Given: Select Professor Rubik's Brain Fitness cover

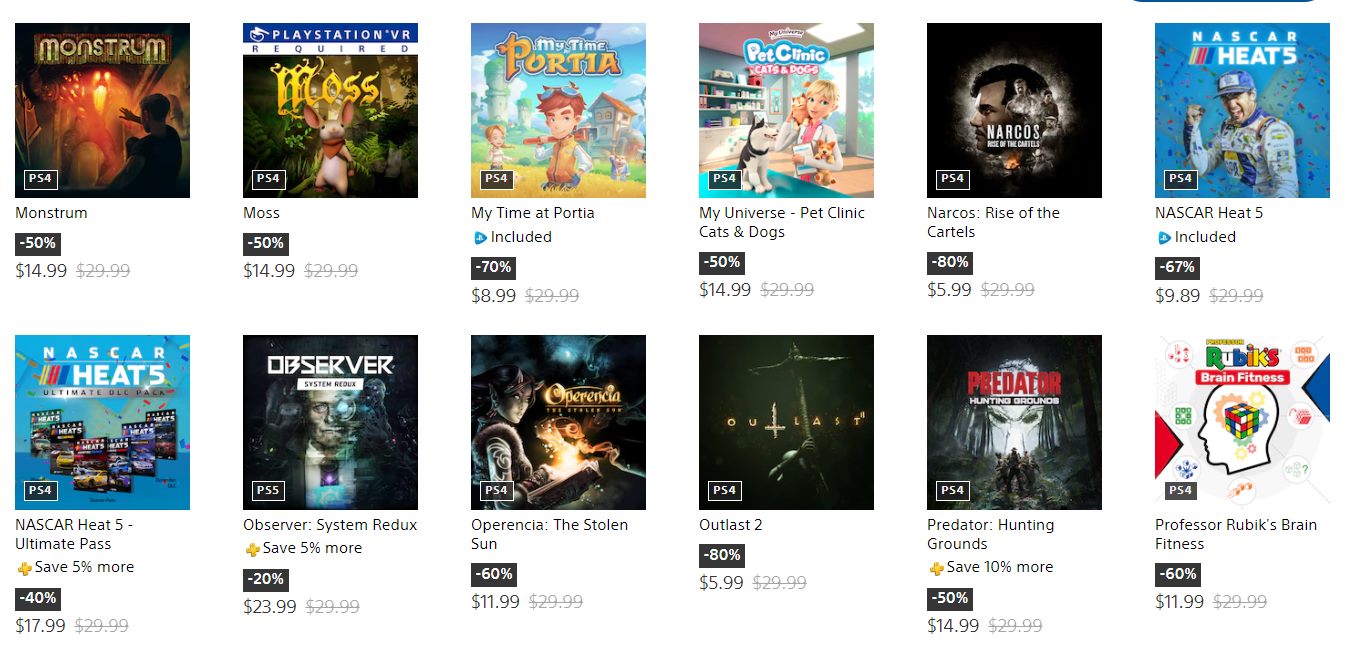Looking at the screenshot, I should click(1242, 422).
